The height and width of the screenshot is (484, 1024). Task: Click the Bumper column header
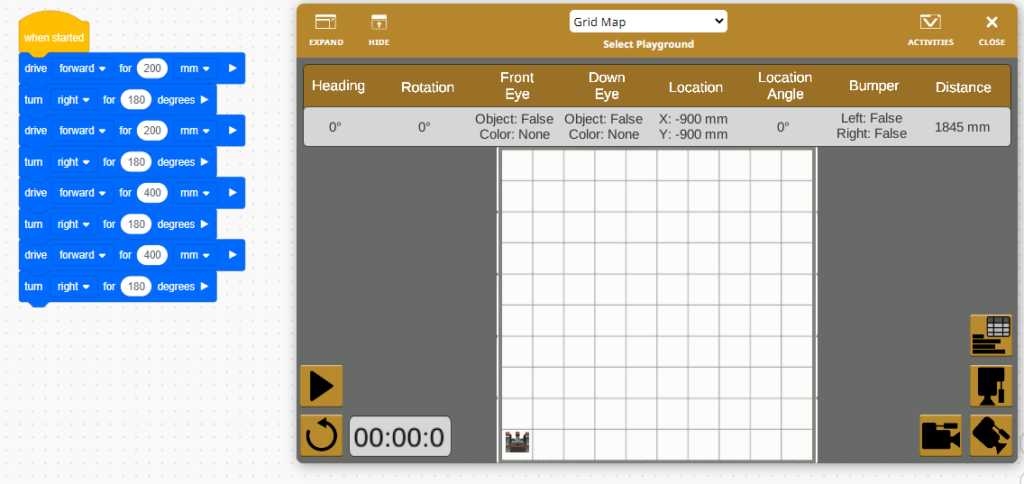pos(874,86)
